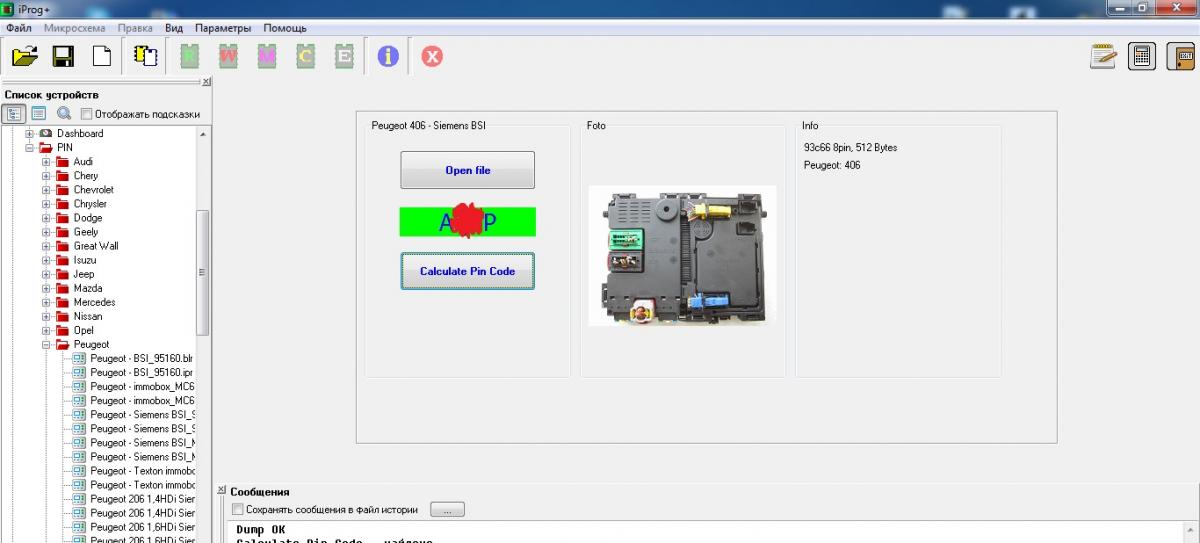Click the brown device icon at far top right

click(1181, 56)
